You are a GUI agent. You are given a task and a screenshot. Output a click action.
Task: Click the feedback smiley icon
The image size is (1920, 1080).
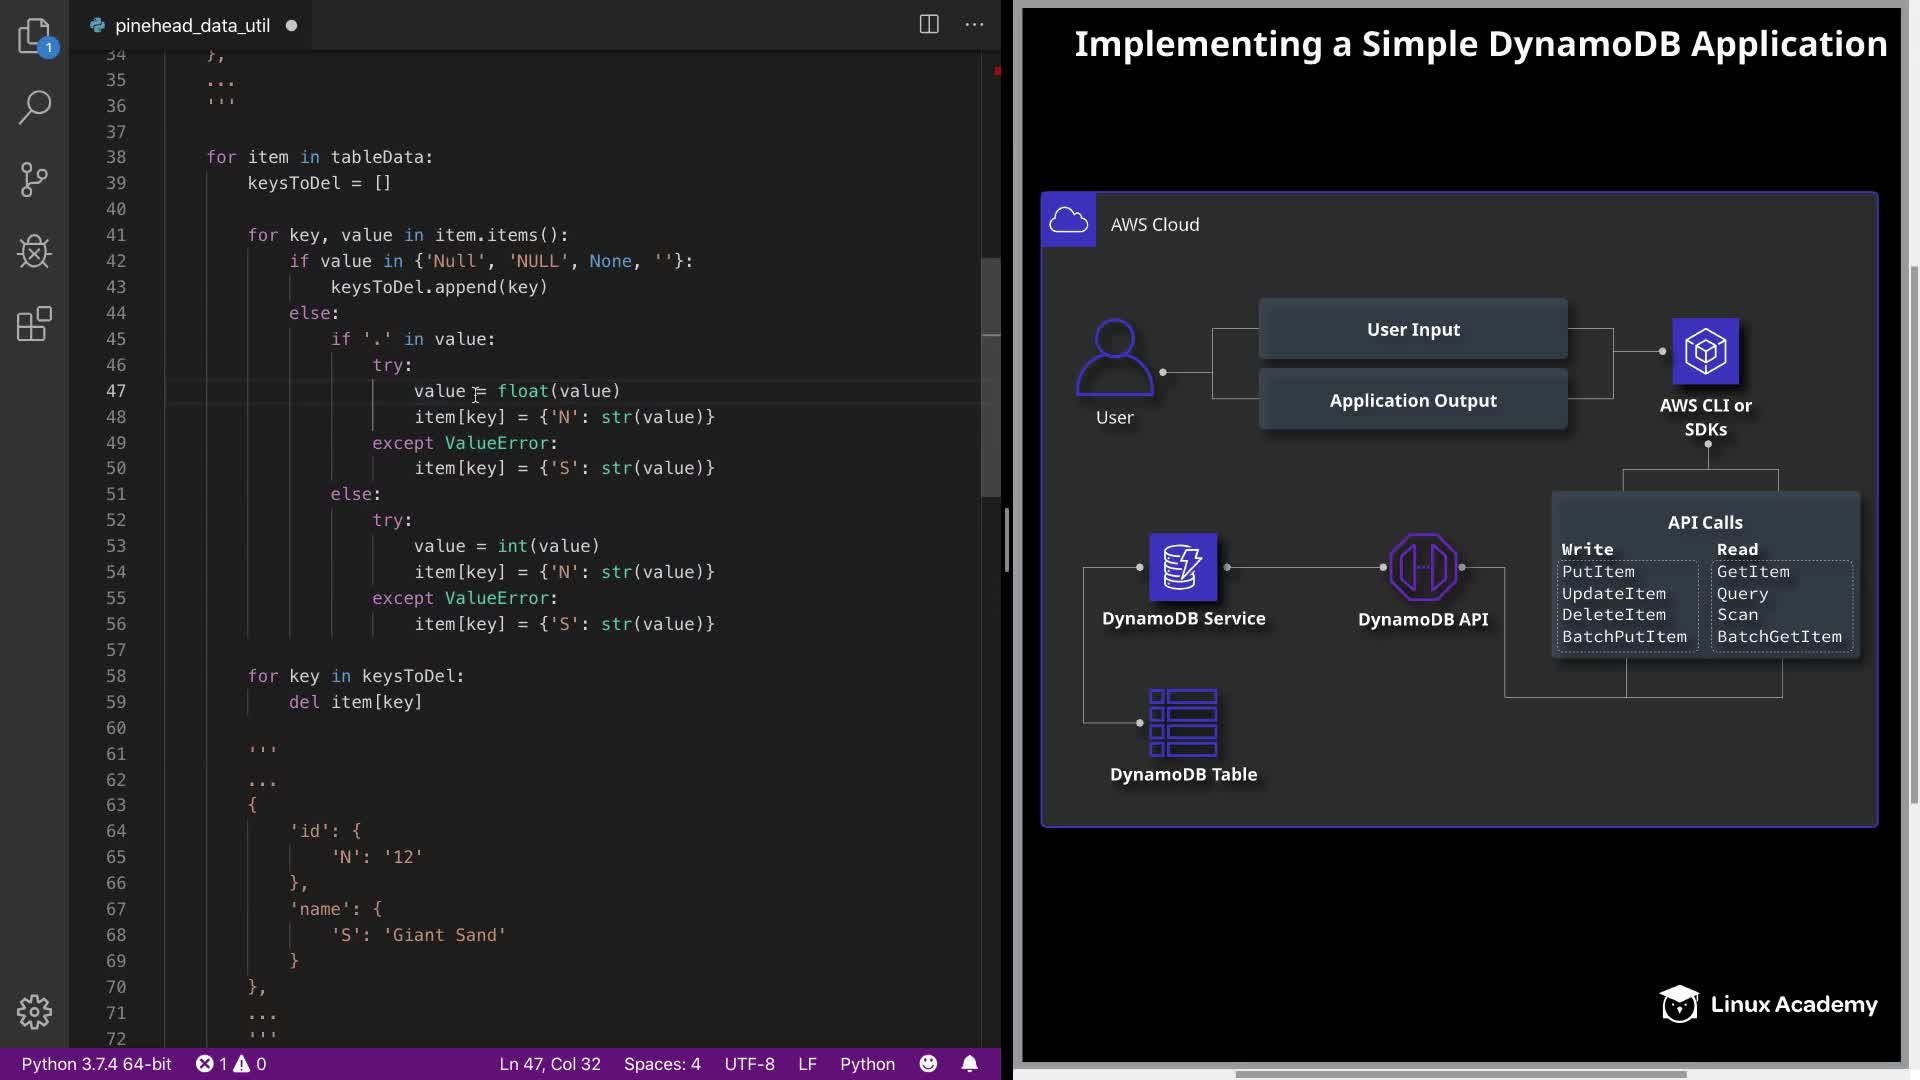(x=928, y=1064)
